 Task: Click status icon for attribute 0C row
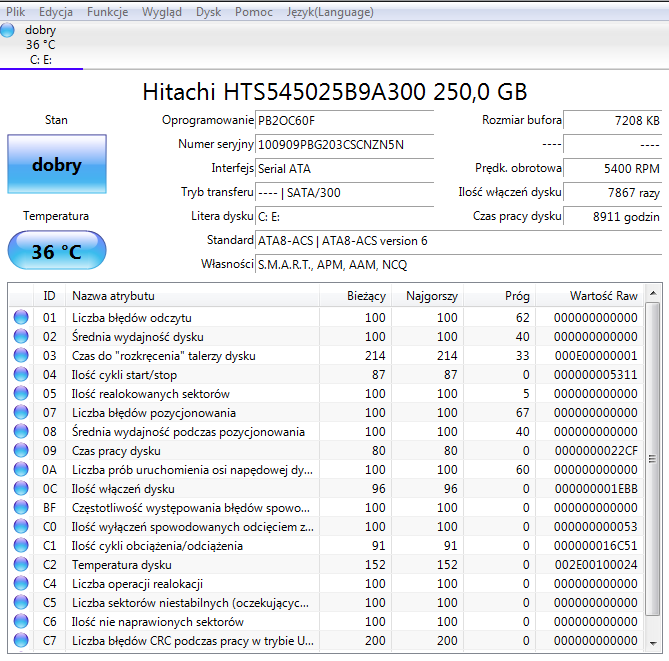pyautogui.click(x=21, y=488)
